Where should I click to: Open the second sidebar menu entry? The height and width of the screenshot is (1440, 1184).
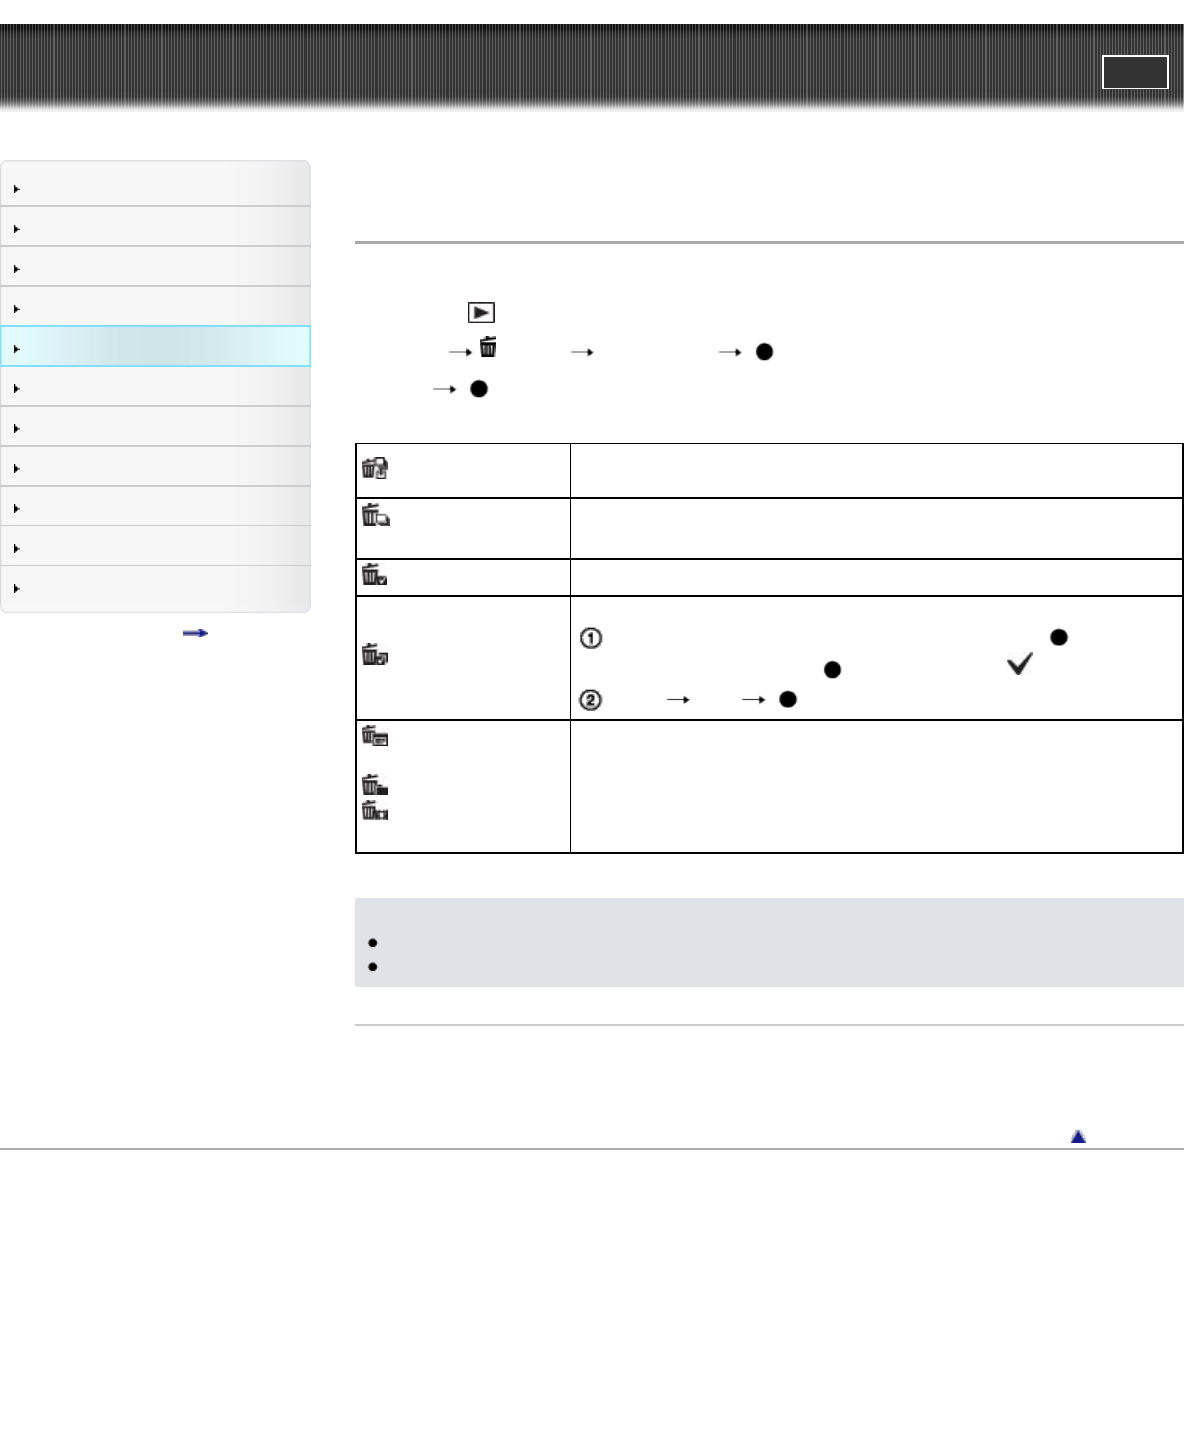[155, 228]
